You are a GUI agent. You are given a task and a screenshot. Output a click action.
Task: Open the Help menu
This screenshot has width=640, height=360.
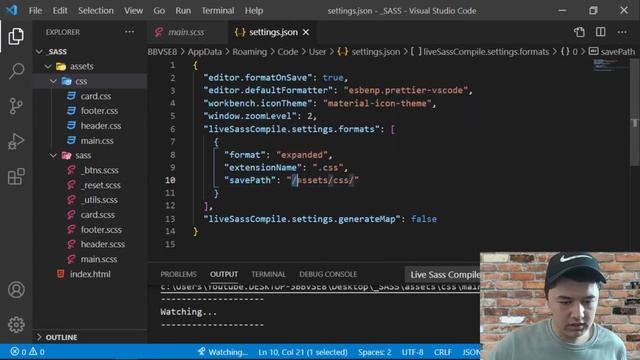tap(254, 11)
